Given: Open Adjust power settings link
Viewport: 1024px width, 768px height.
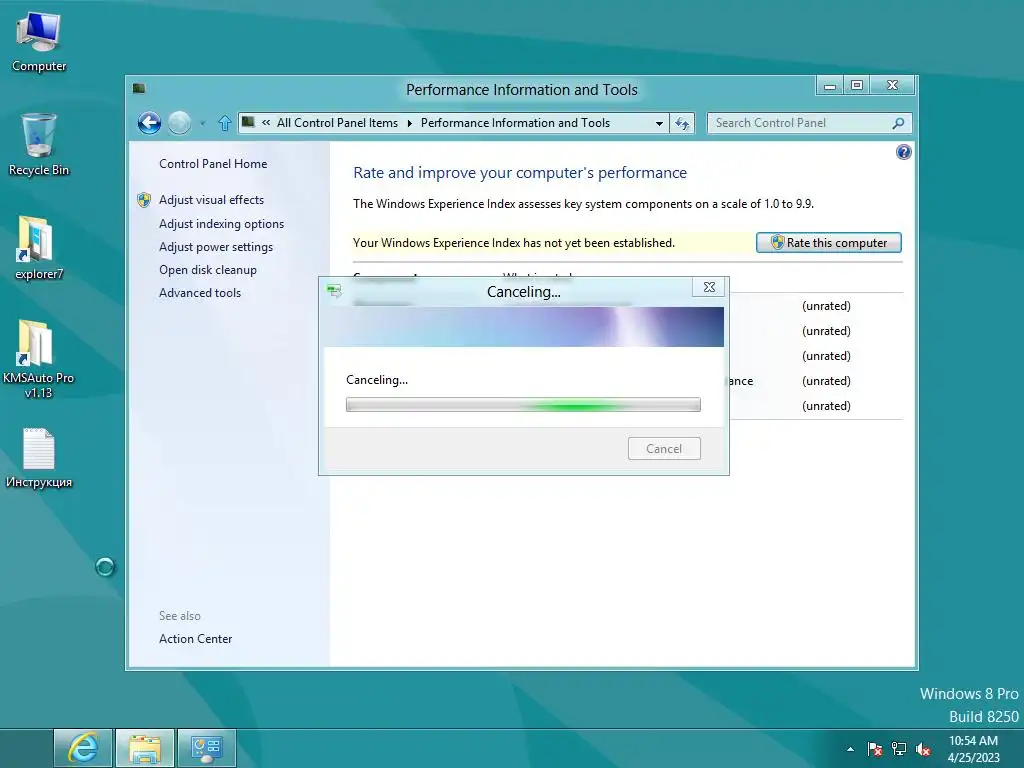Looking at the screenshot, I should click(x=216, y=247).
